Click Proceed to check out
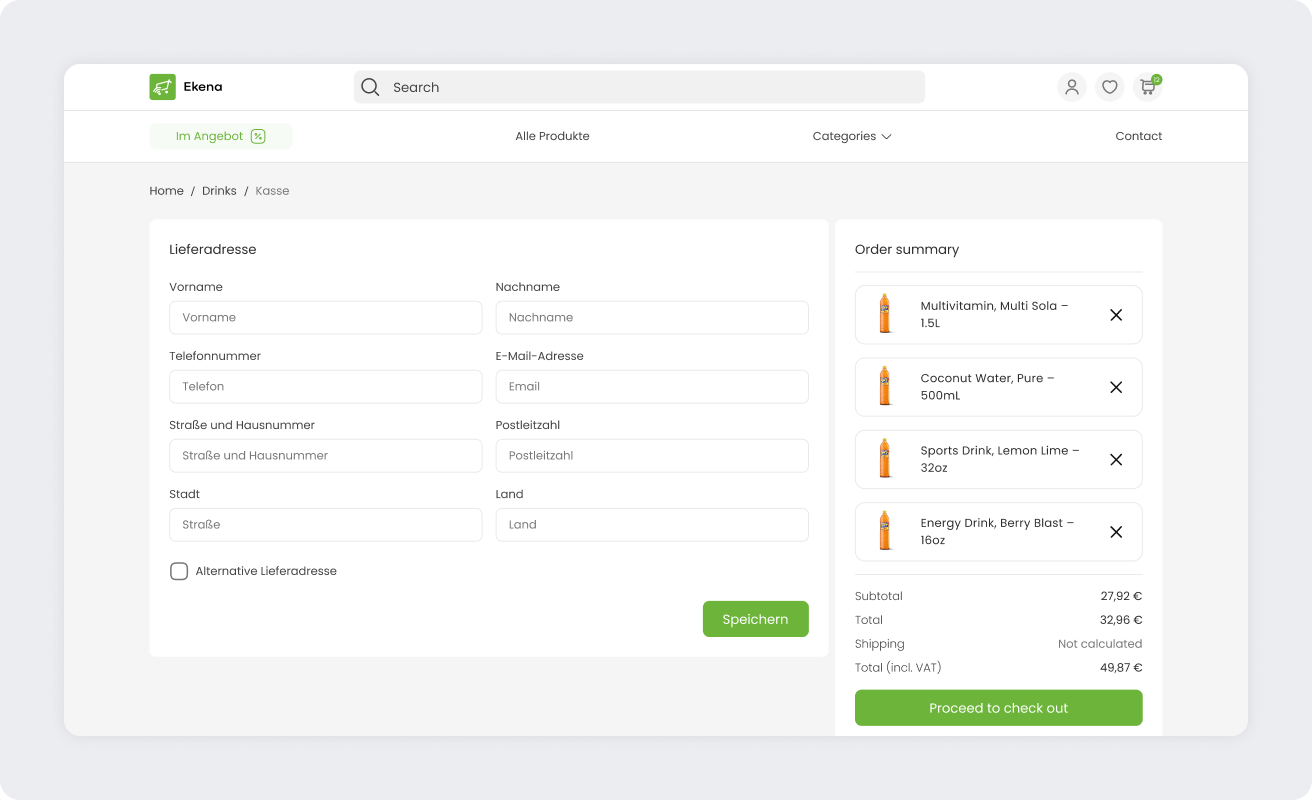The width and height of the screenshot is (1312, 800). (998, 708)
